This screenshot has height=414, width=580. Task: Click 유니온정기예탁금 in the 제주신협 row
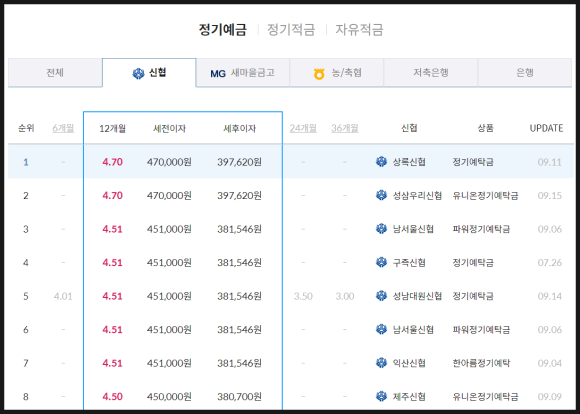[485, 396]
